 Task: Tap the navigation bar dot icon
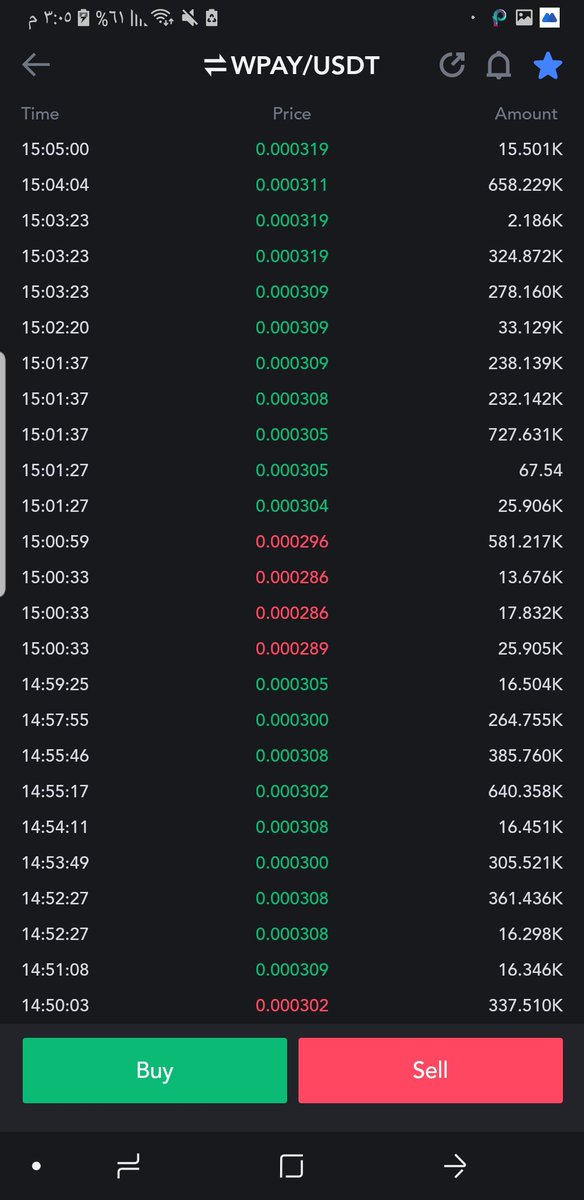[36, 1166]
